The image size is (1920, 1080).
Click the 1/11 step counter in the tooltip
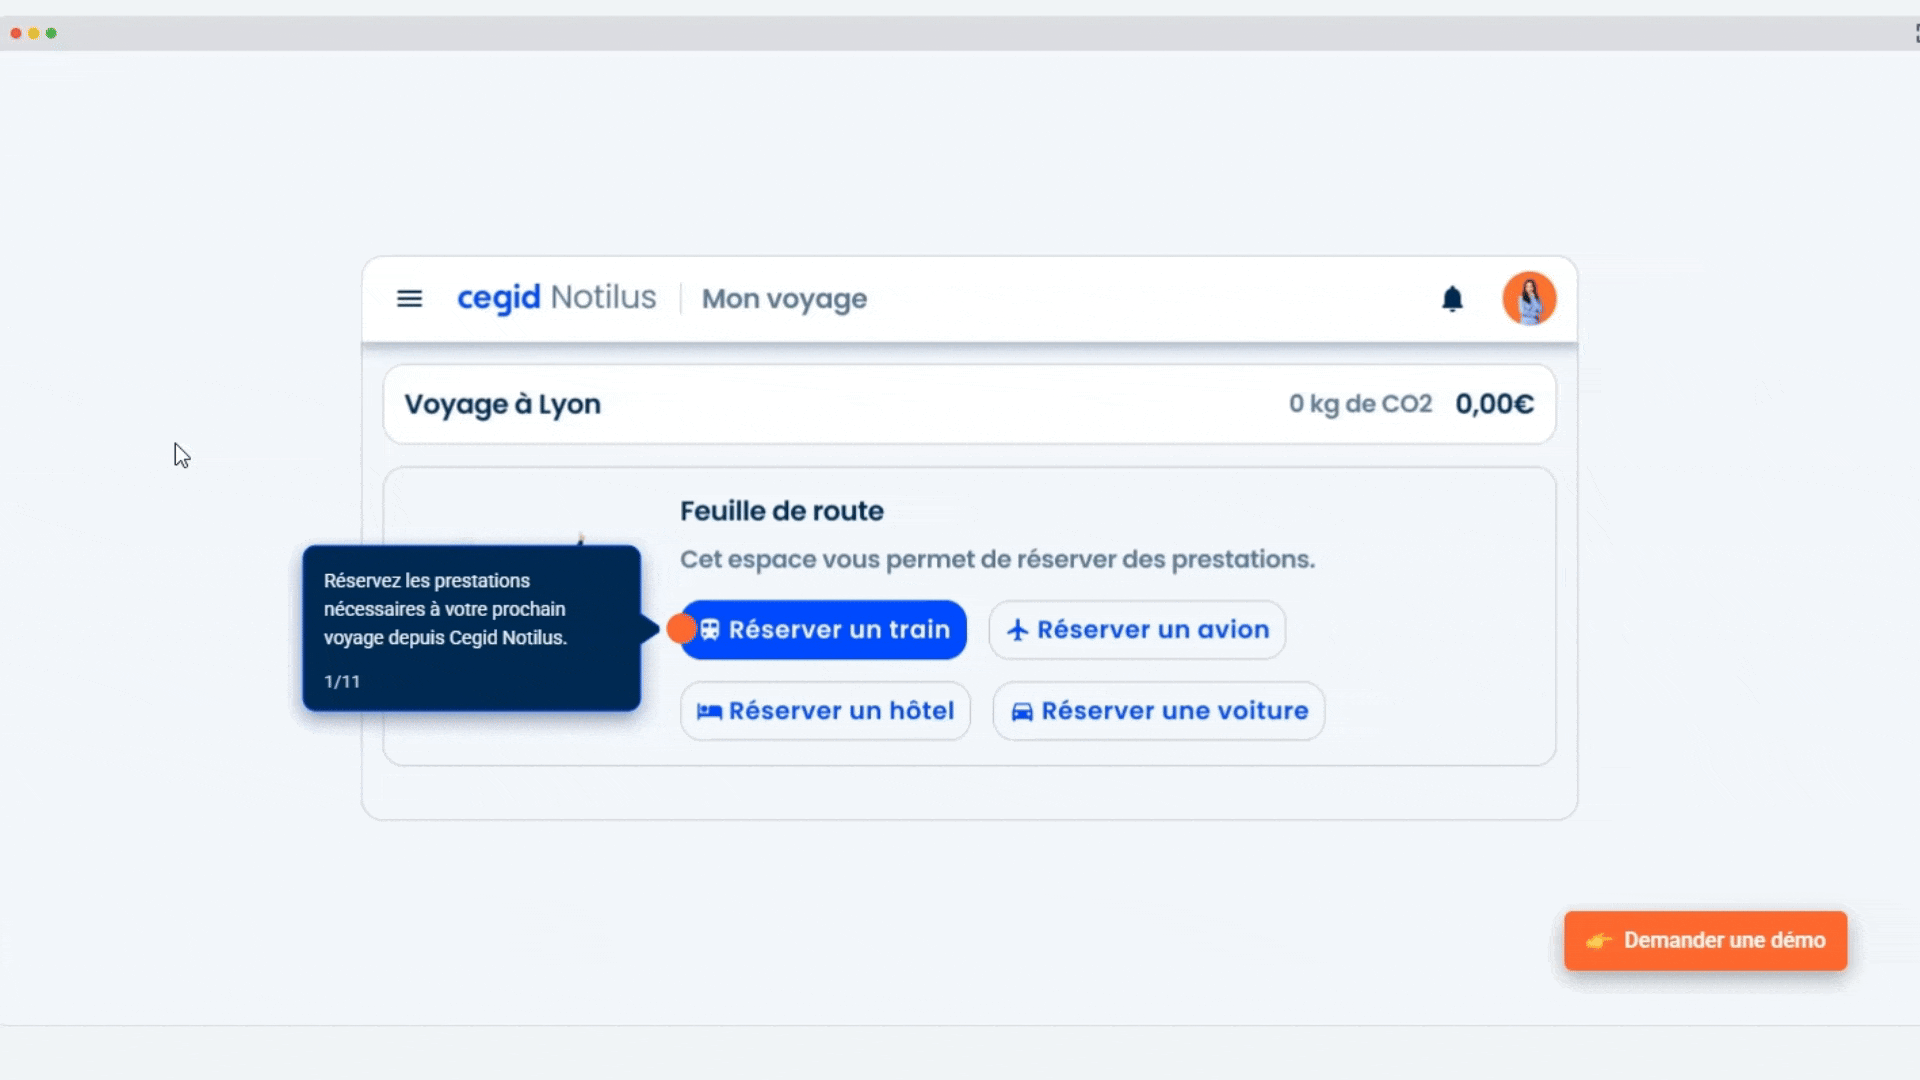pyautogui.click(x=342, y=682)
